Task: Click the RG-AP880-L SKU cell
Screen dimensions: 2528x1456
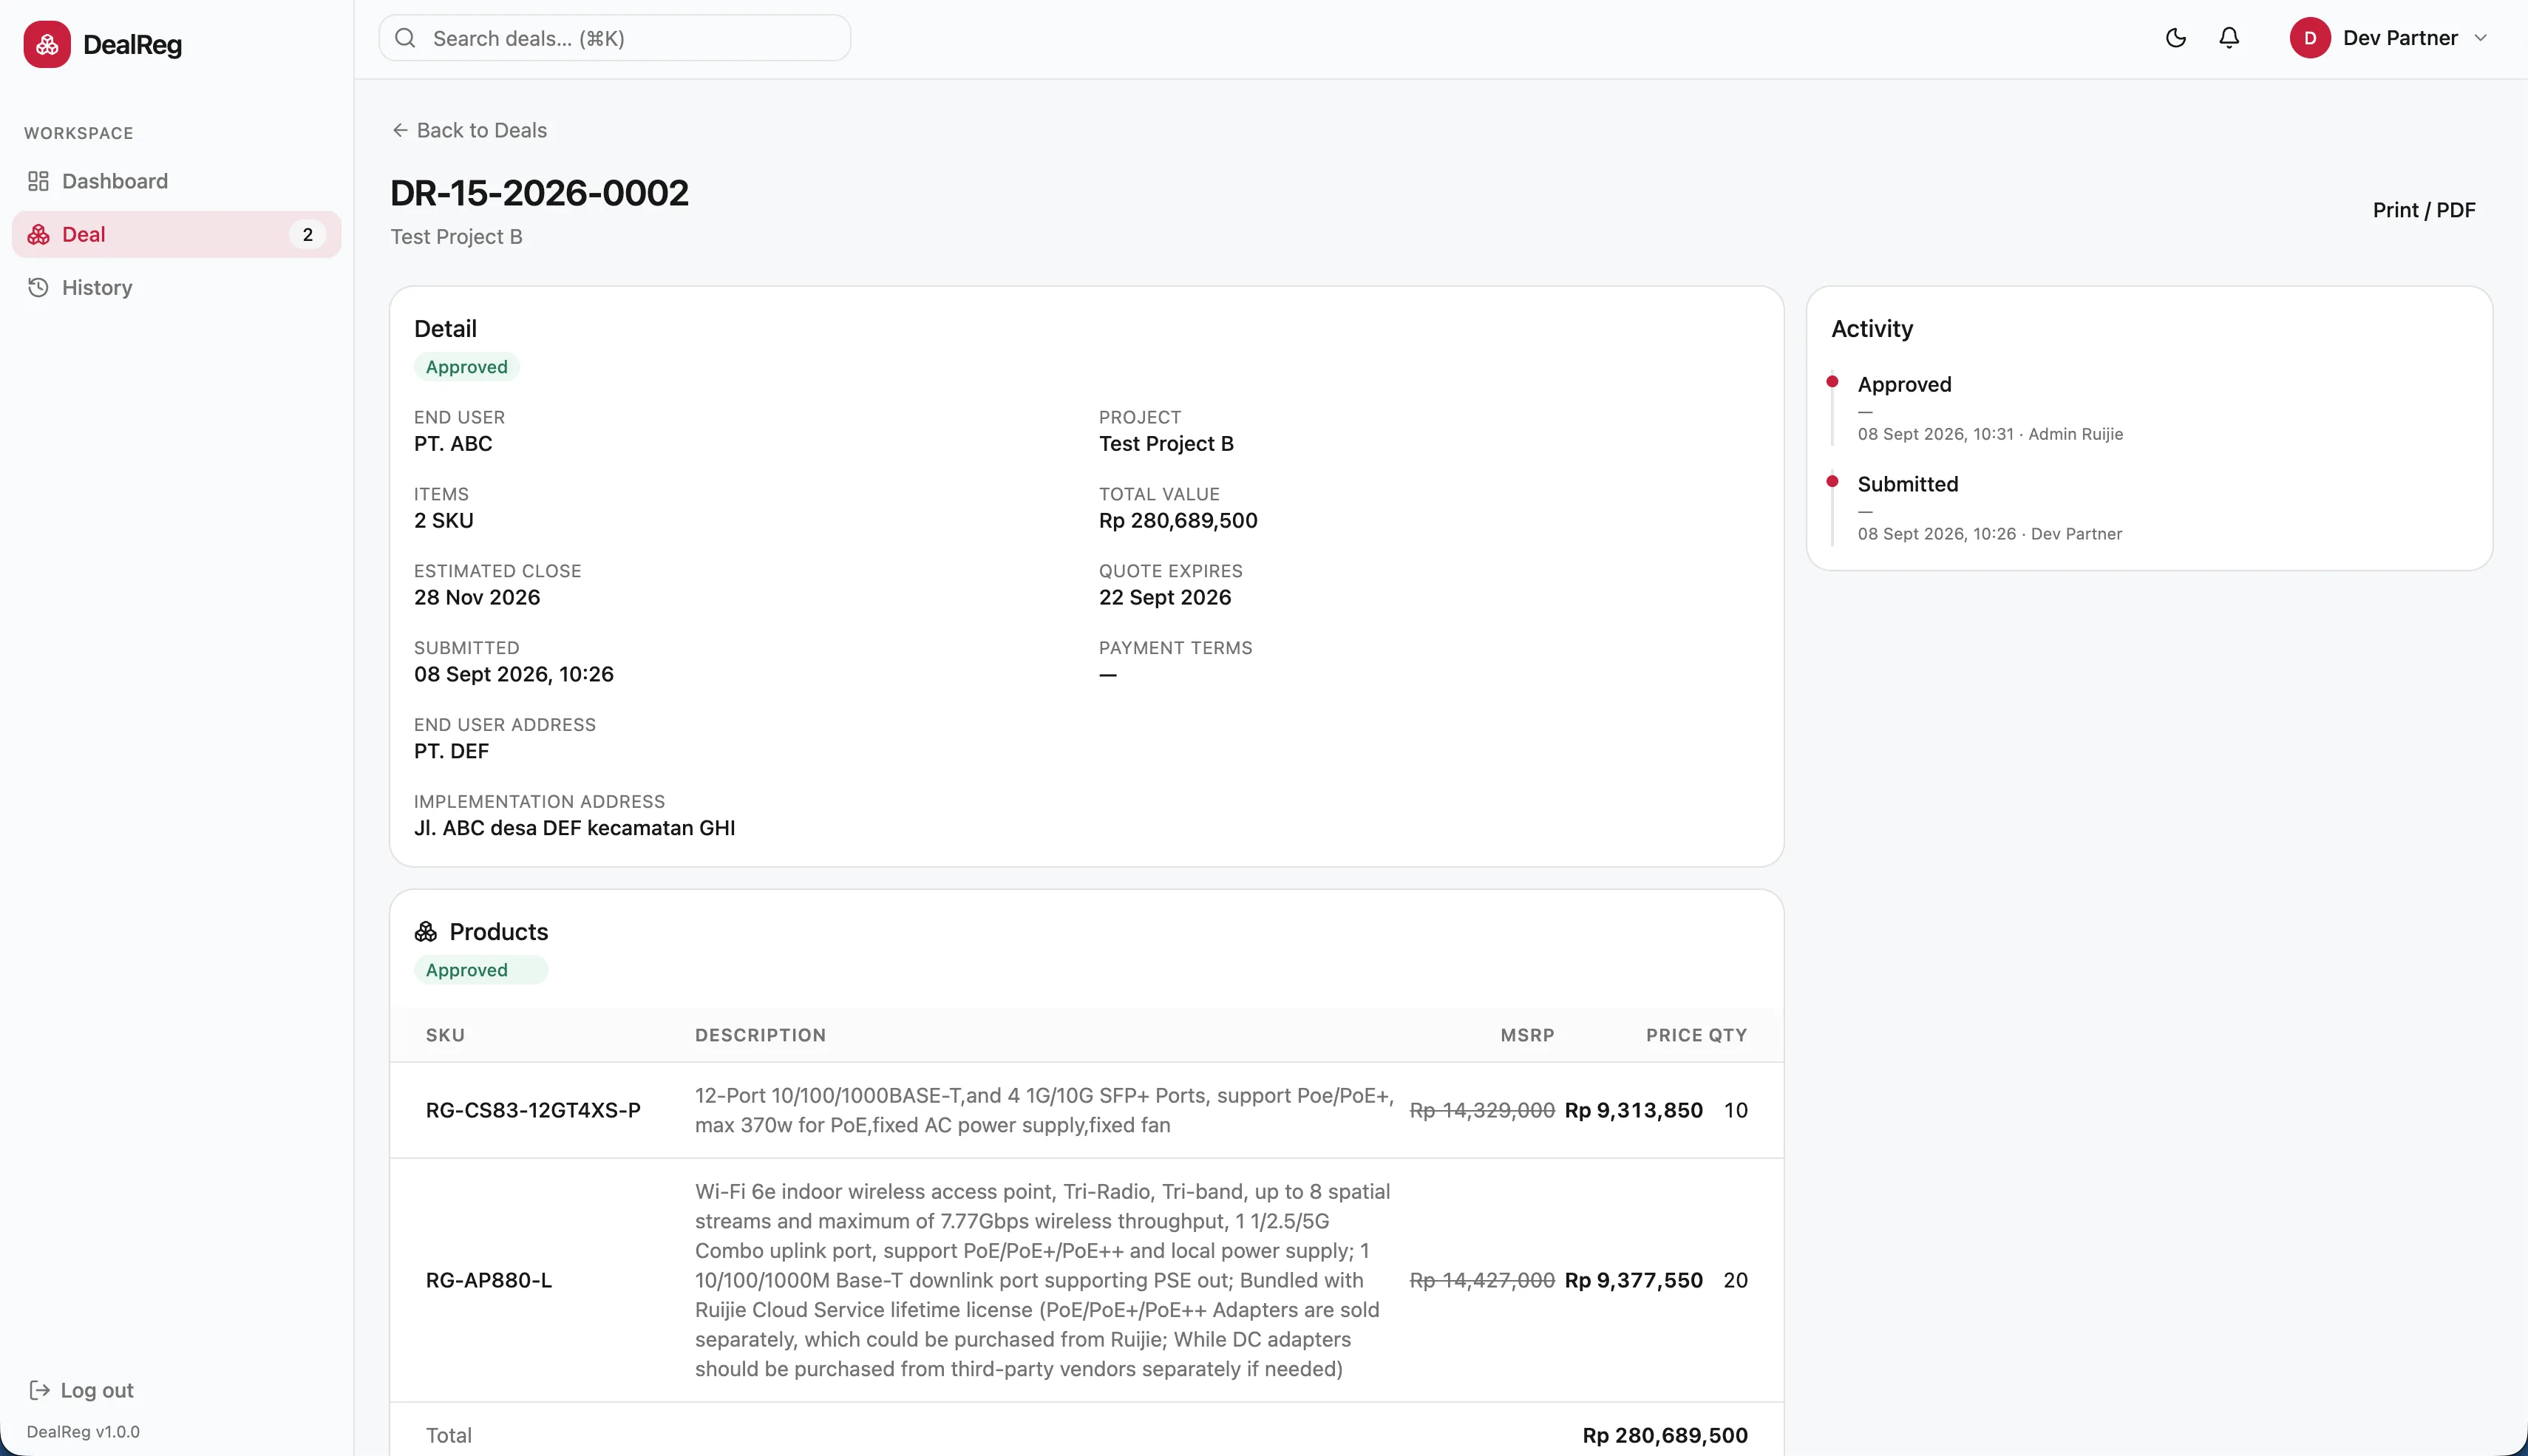Action: [x=489, y=1280]
